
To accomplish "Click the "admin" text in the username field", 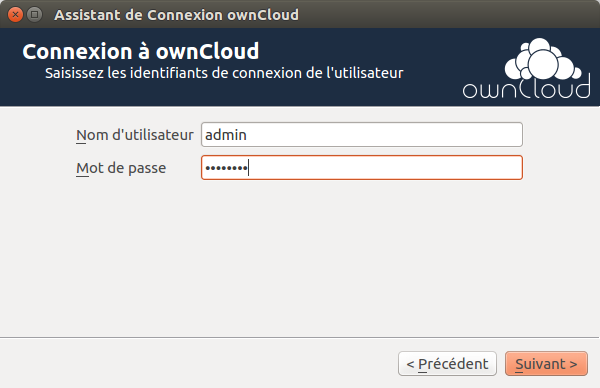I will coord(226,135).
